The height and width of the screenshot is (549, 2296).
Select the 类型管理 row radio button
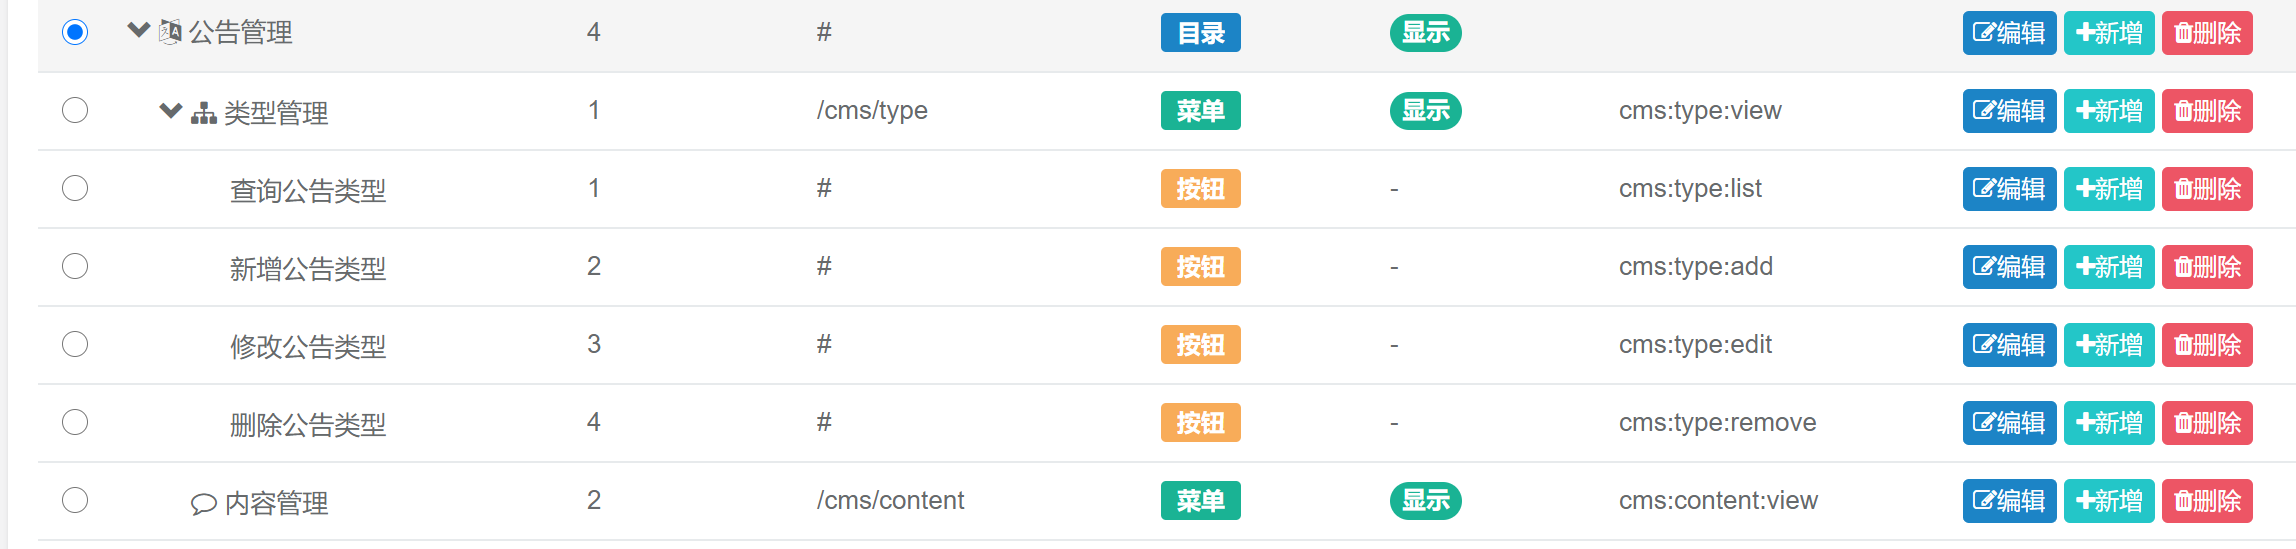[x=75, y=110]
